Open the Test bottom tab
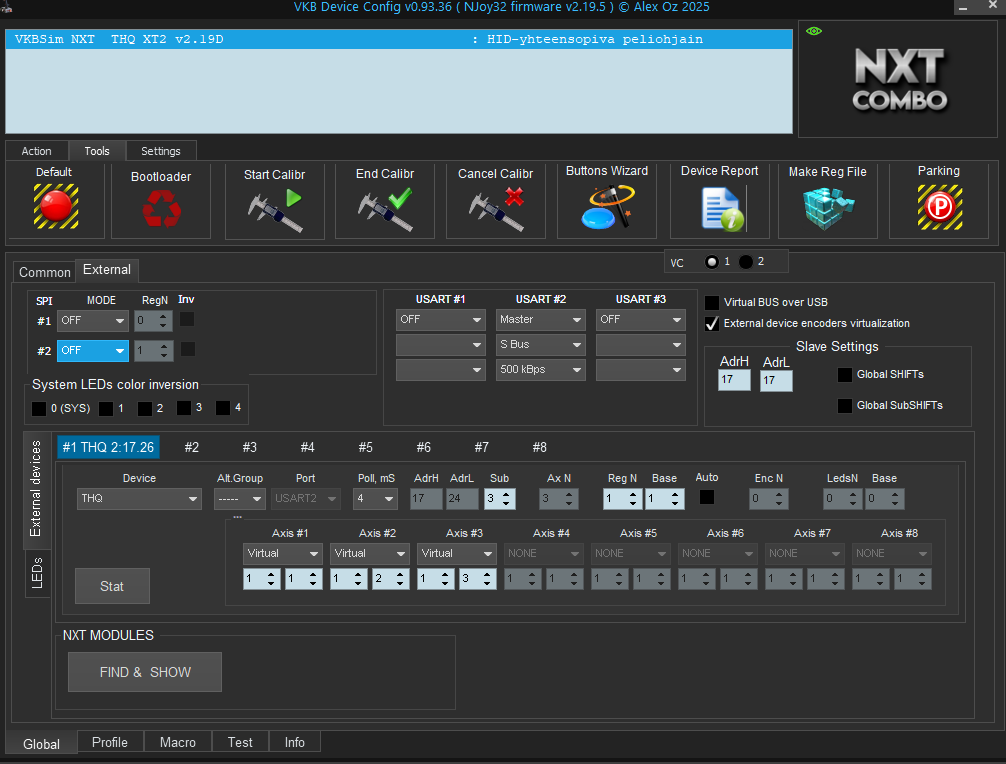Screen dimensions: 1006x764 (x=240, y=742)
